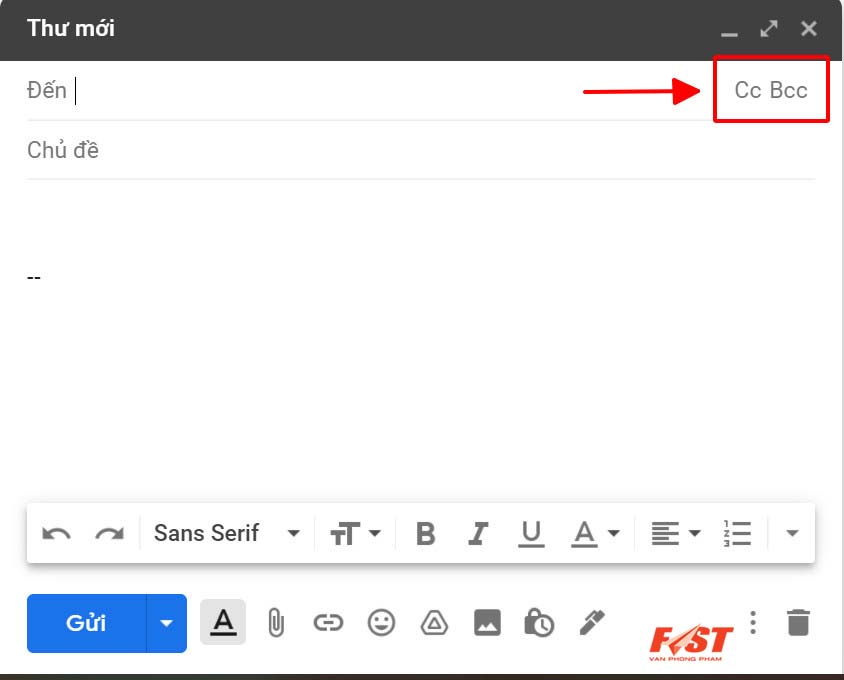This screenshot has width=844, height=680.
Task: Open the send options arrow beside Gửi
Action: tap(166, 623)
